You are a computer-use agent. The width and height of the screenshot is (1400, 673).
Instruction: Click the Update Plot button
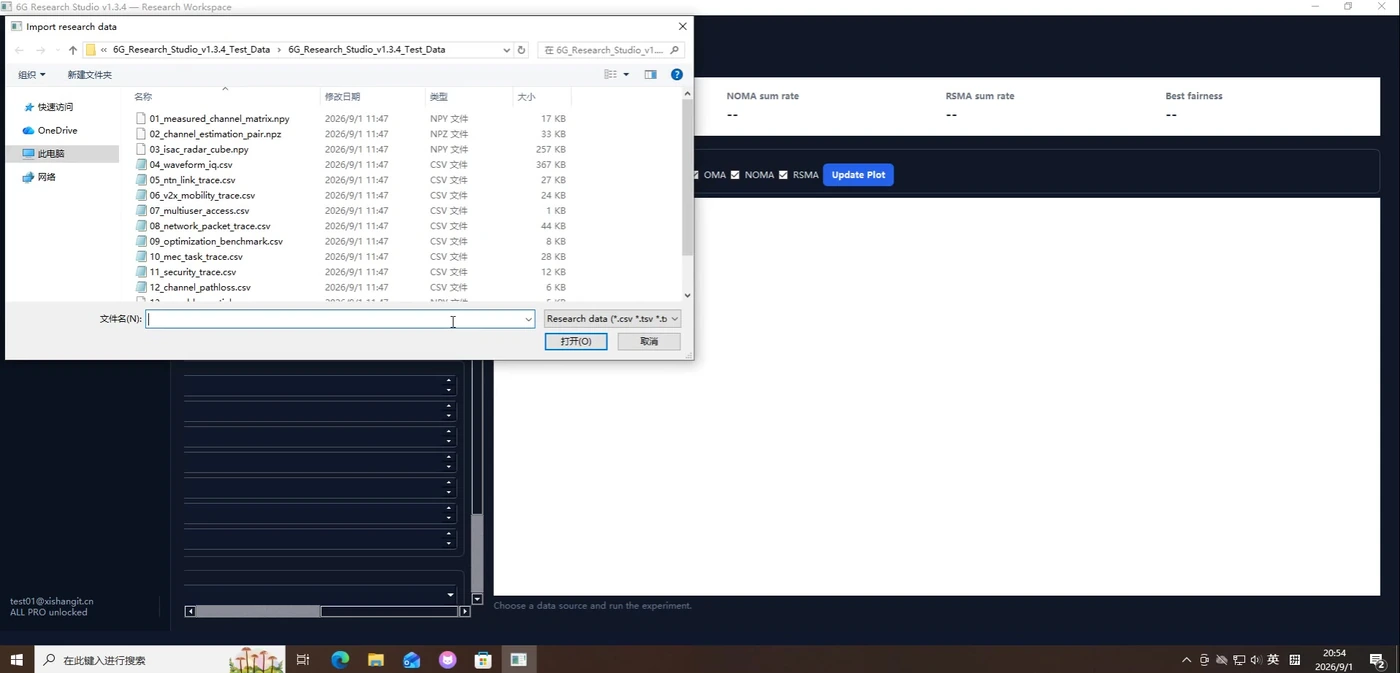coord(858,175)
